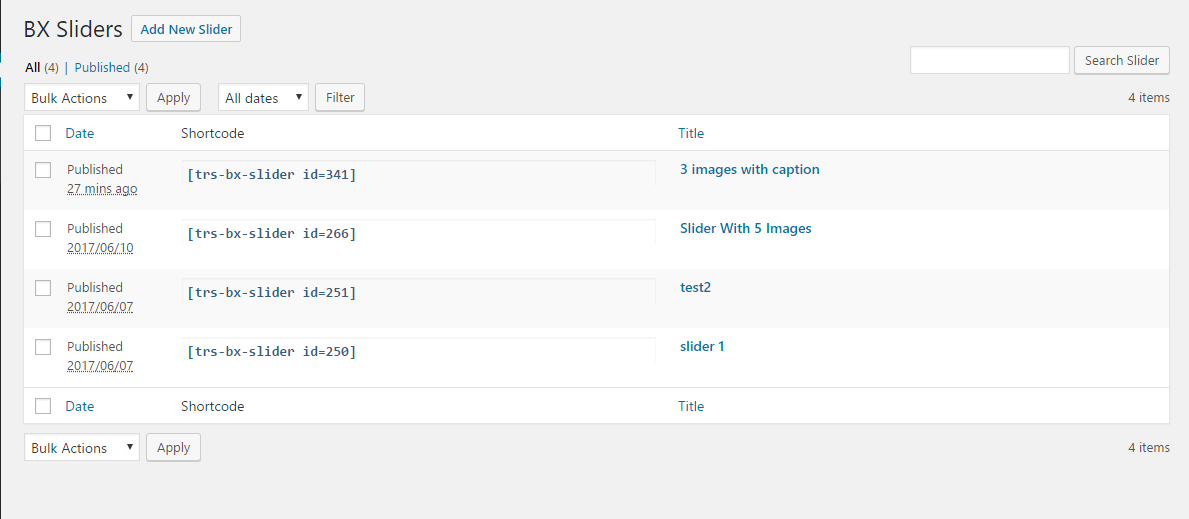The image size is (1189, 519).
Task: Select checkbox for '3 images with caption' row
Action: point(43,170)
